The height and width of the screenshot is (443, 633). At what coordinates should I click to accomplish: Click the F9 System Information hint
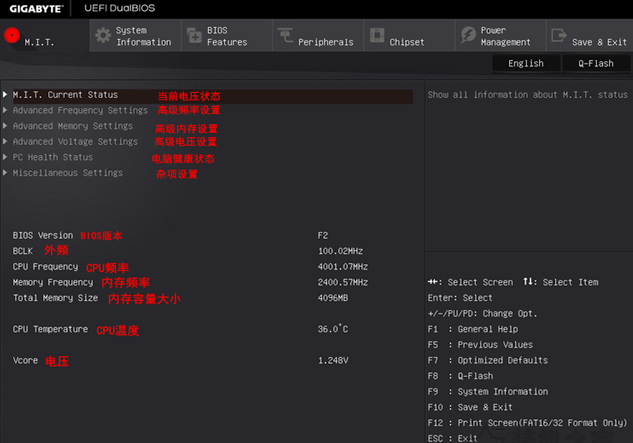488,392
